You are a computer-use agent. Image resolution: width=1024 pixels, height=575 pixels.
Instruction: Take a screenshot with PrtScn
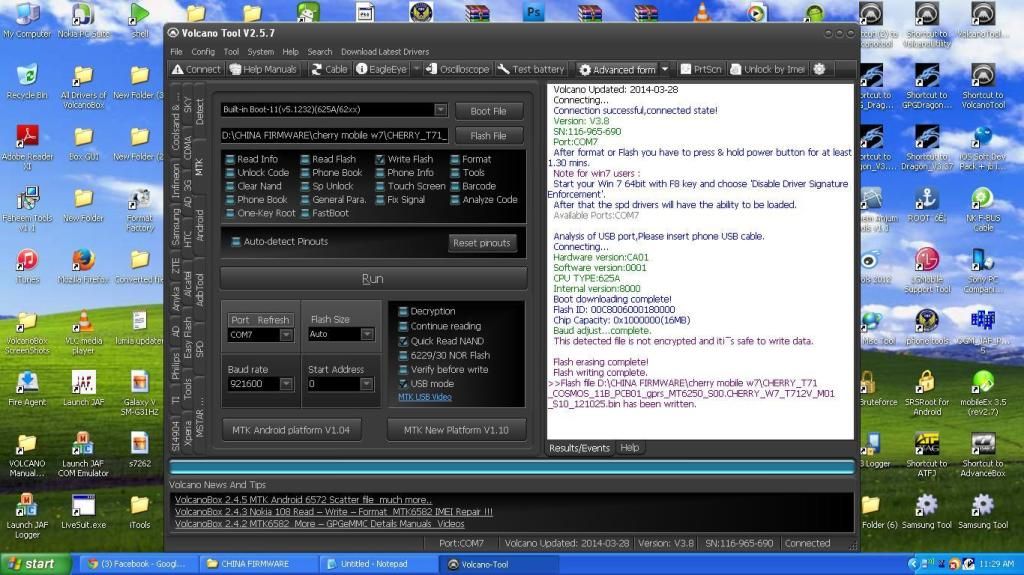(x=701, y=69)
